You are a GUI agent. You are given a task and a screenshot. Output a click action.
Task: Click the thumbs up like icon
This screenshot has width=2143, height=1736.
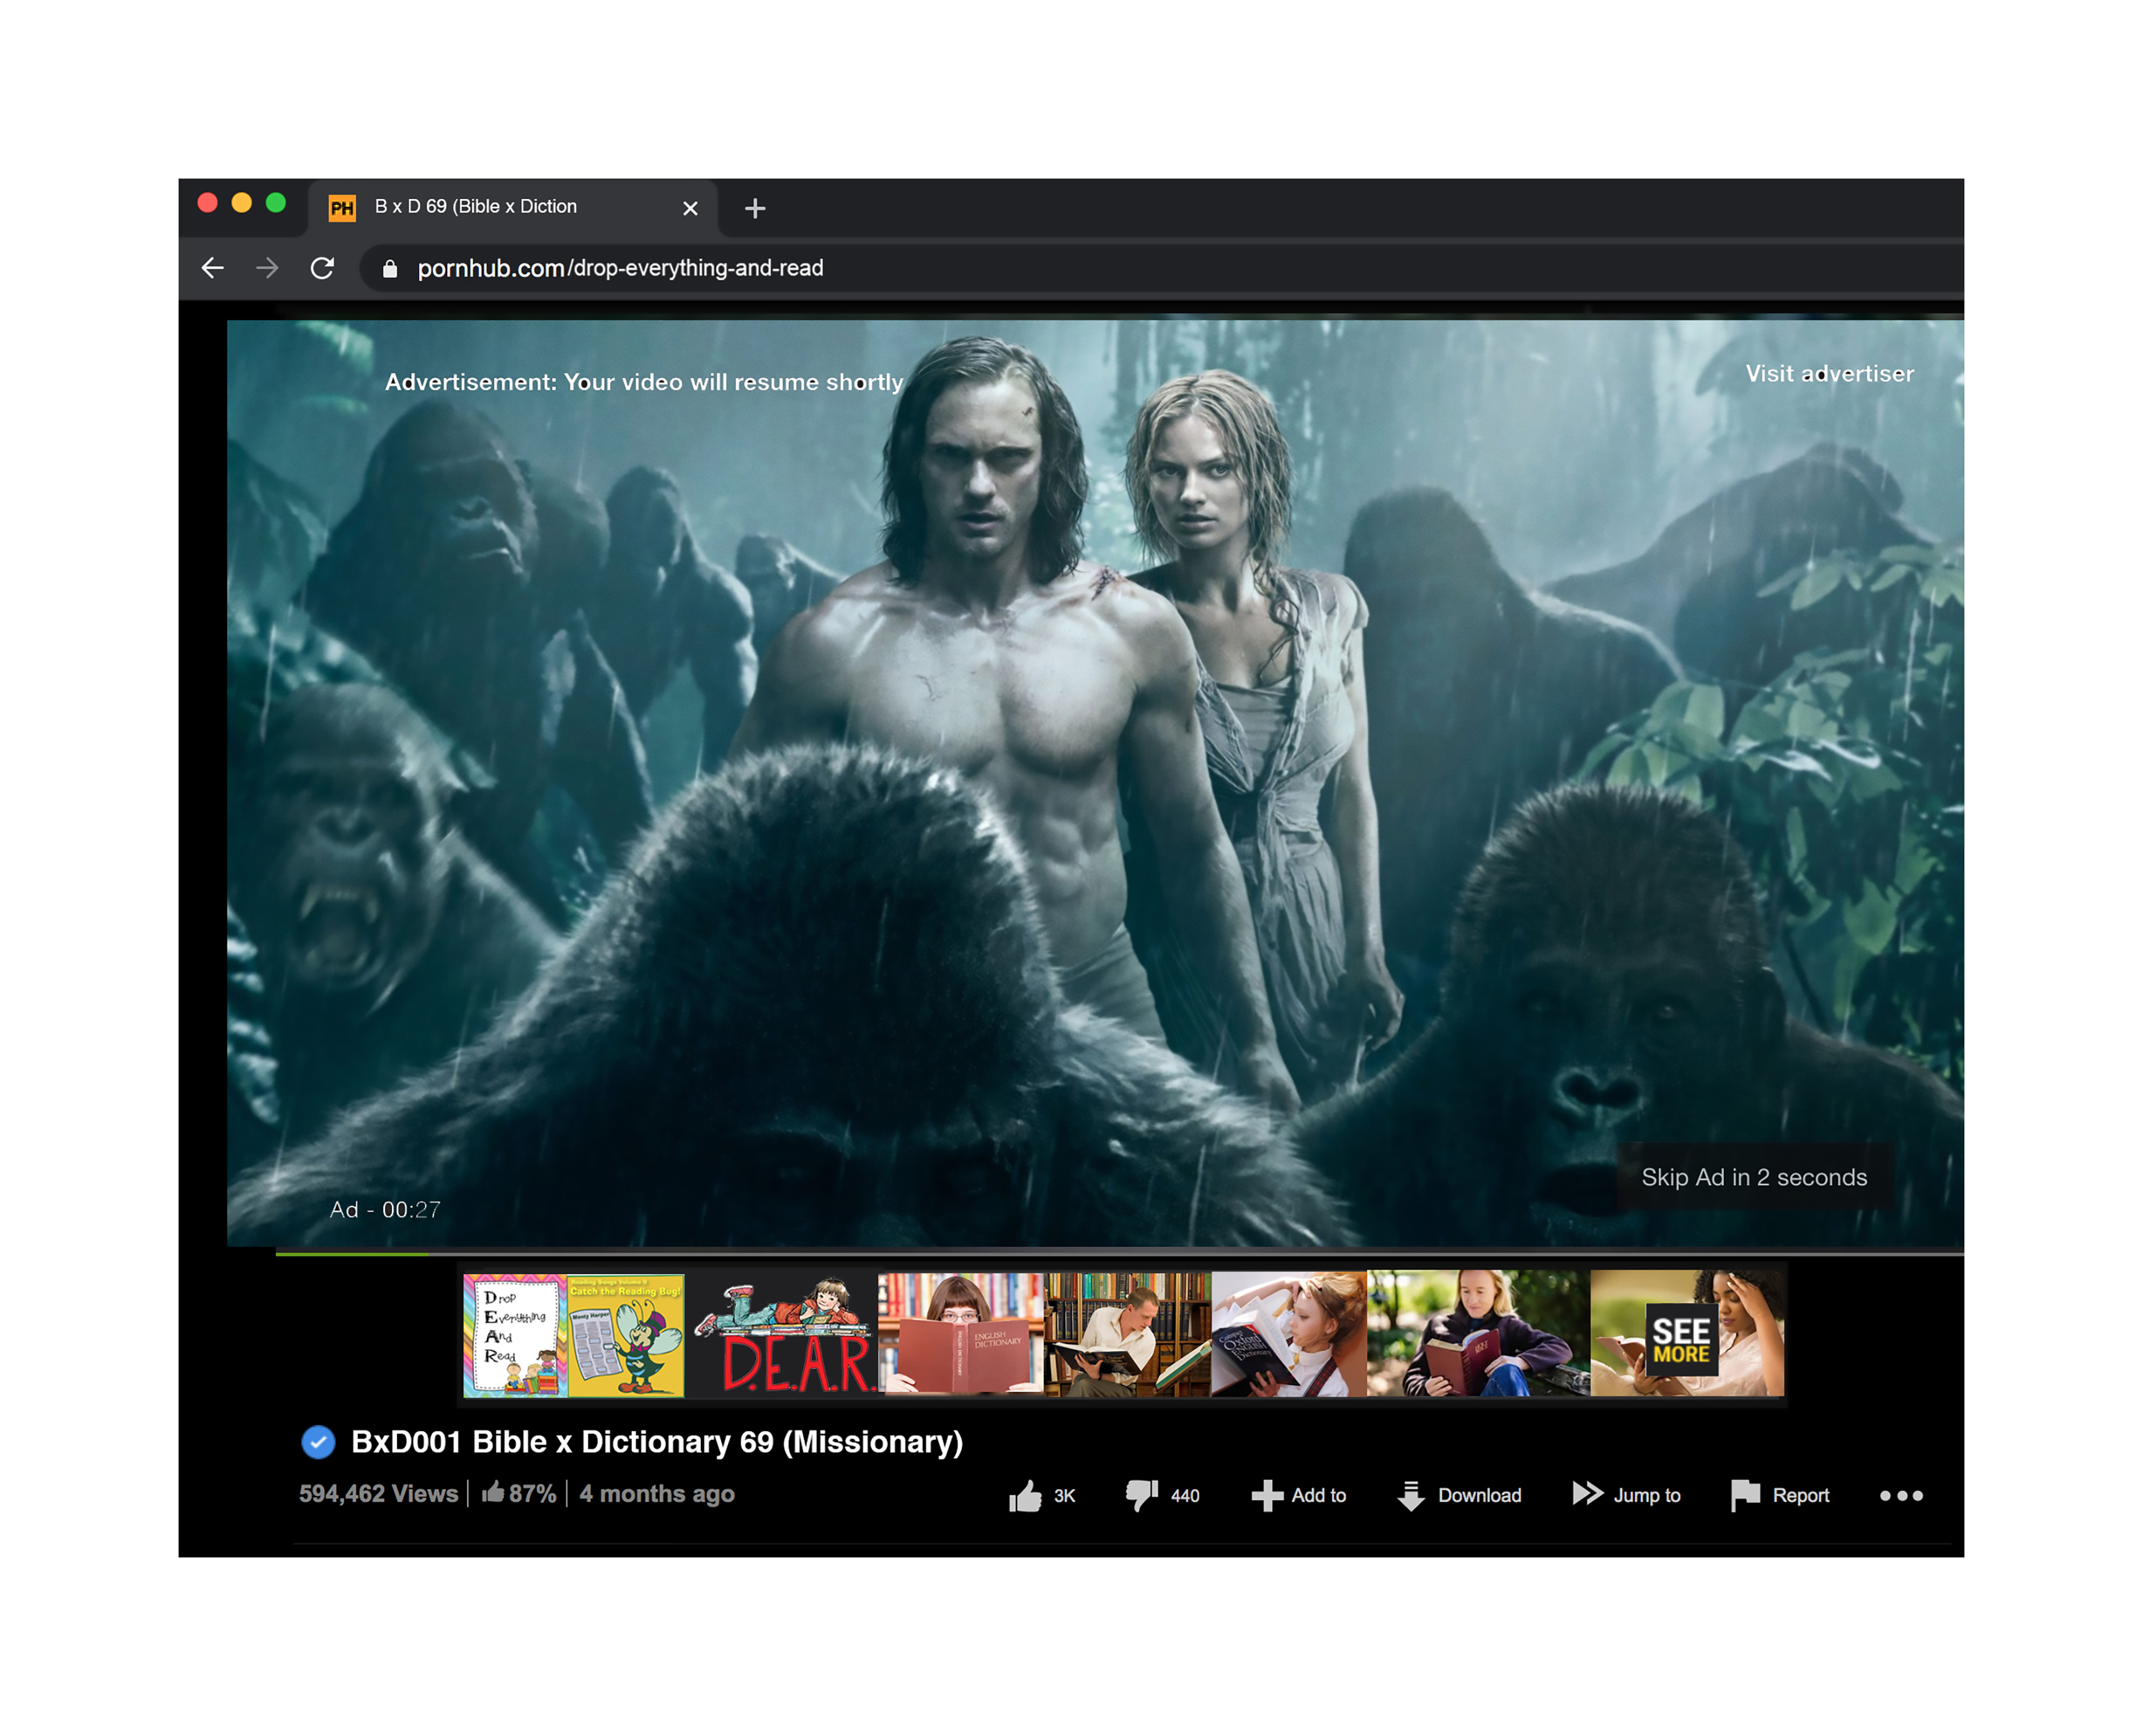click(1025, 1496)
